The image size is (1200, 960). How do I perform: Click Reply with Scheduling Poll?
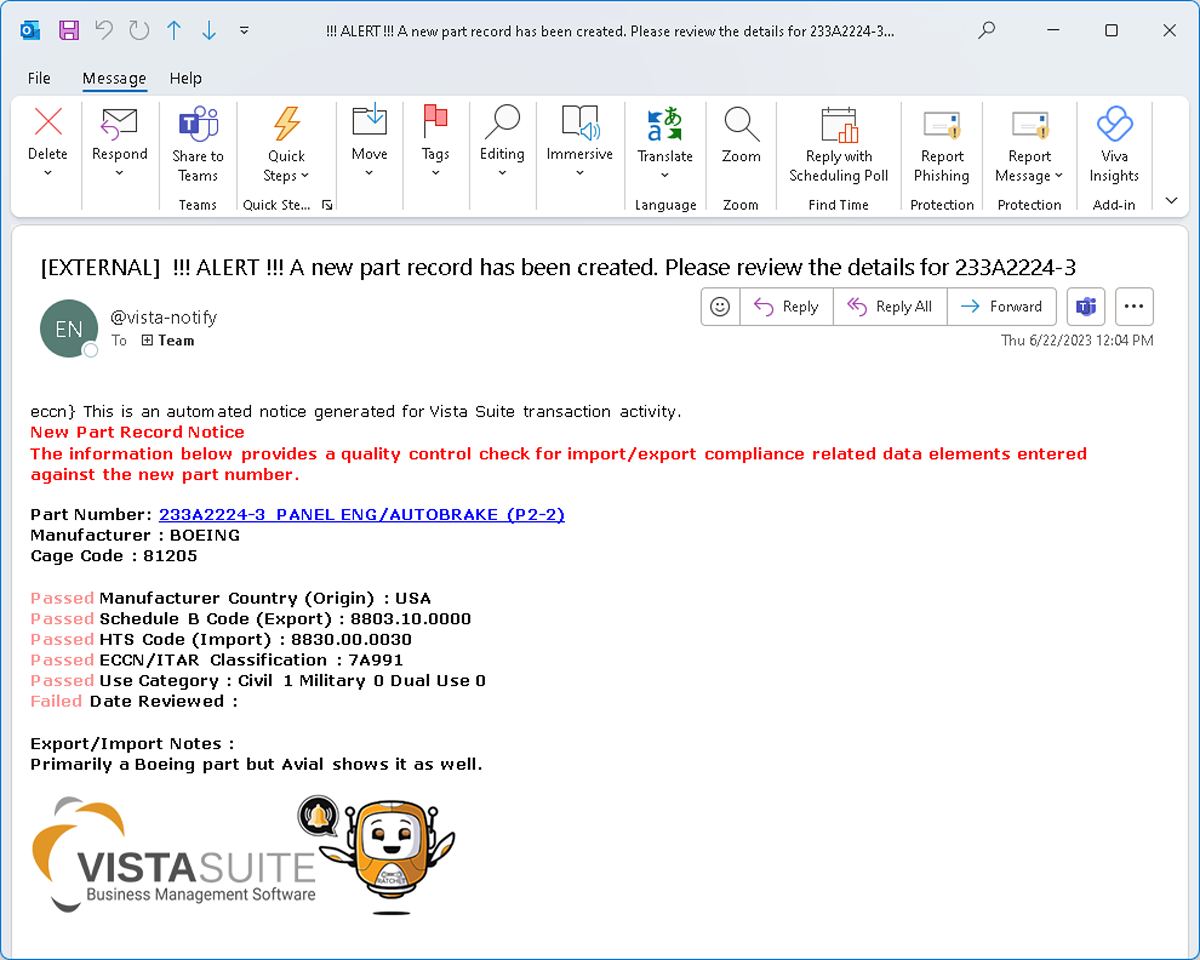pyautogui.click(x=839, y=144)
